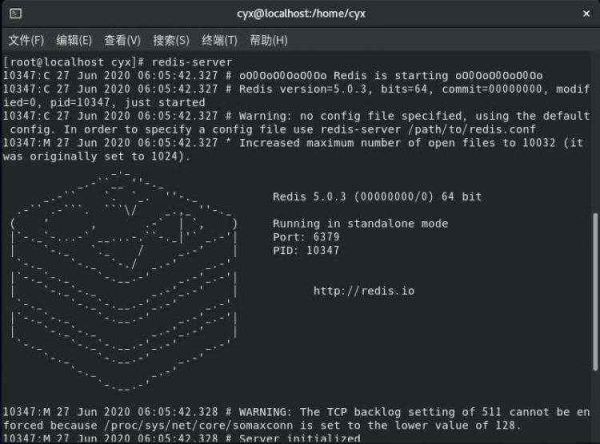600x444 pixels.
Task: Open the 查看(V) menu
Action: (x=122, y=40)
